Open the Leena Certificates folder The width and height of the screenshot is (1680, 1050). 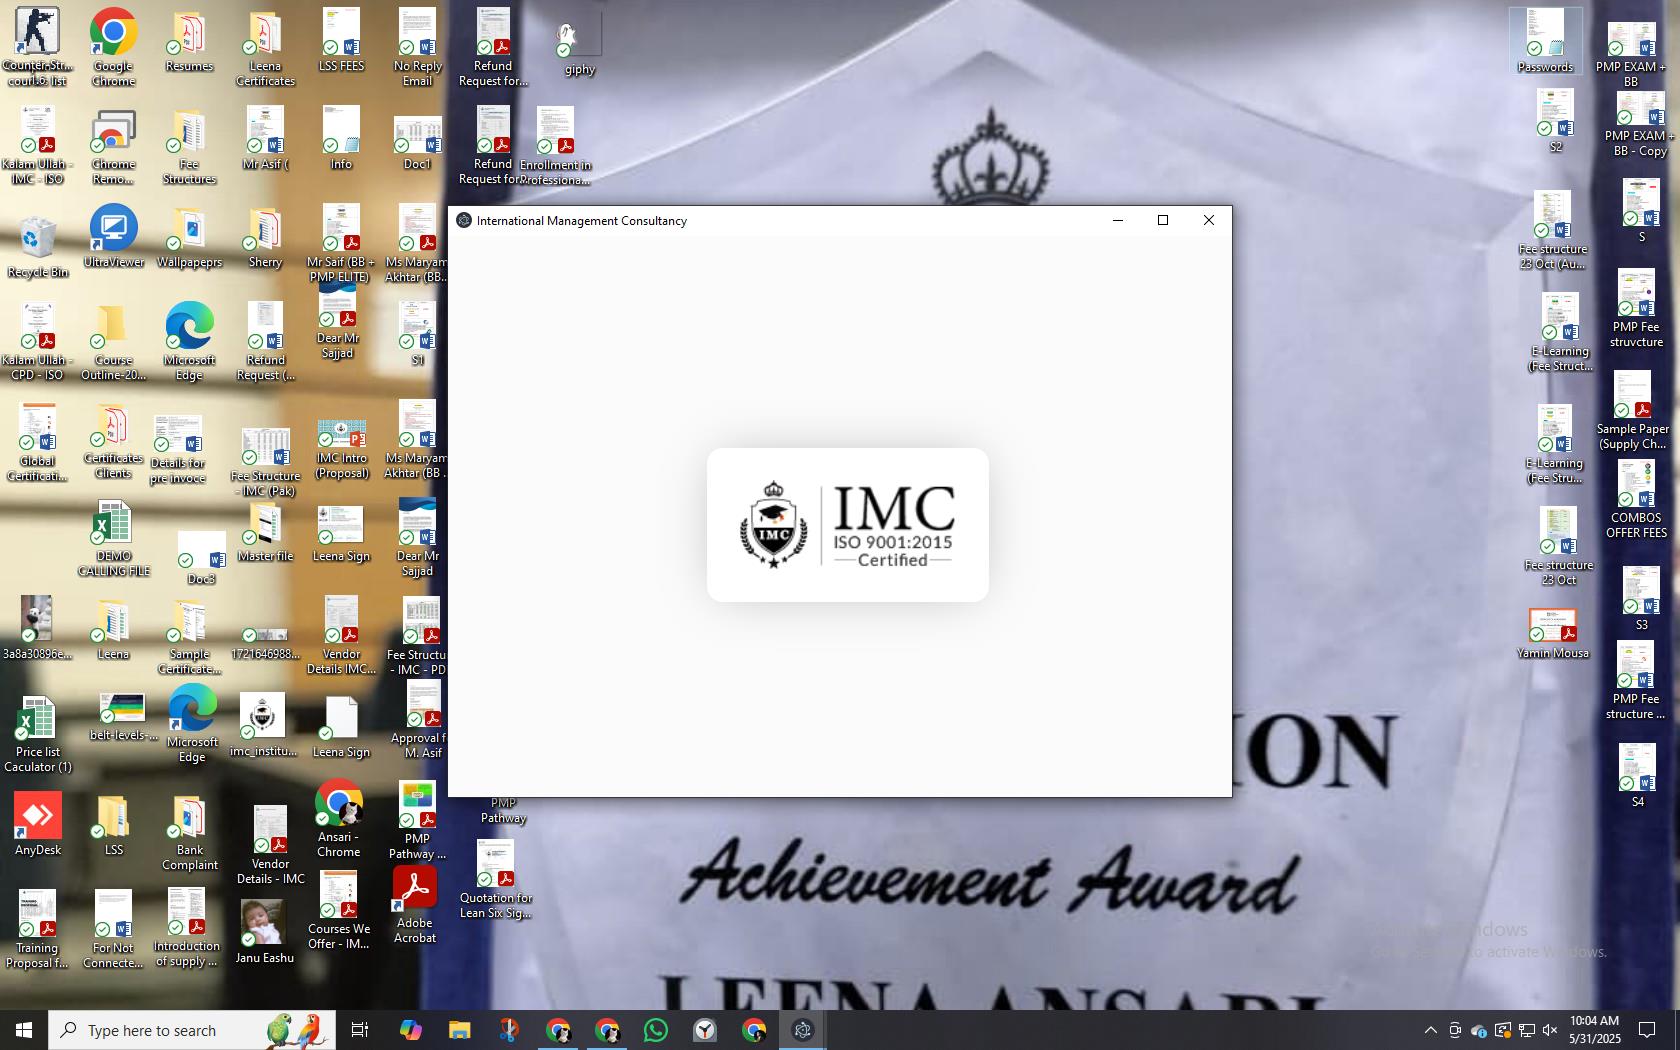pos(265,47)
